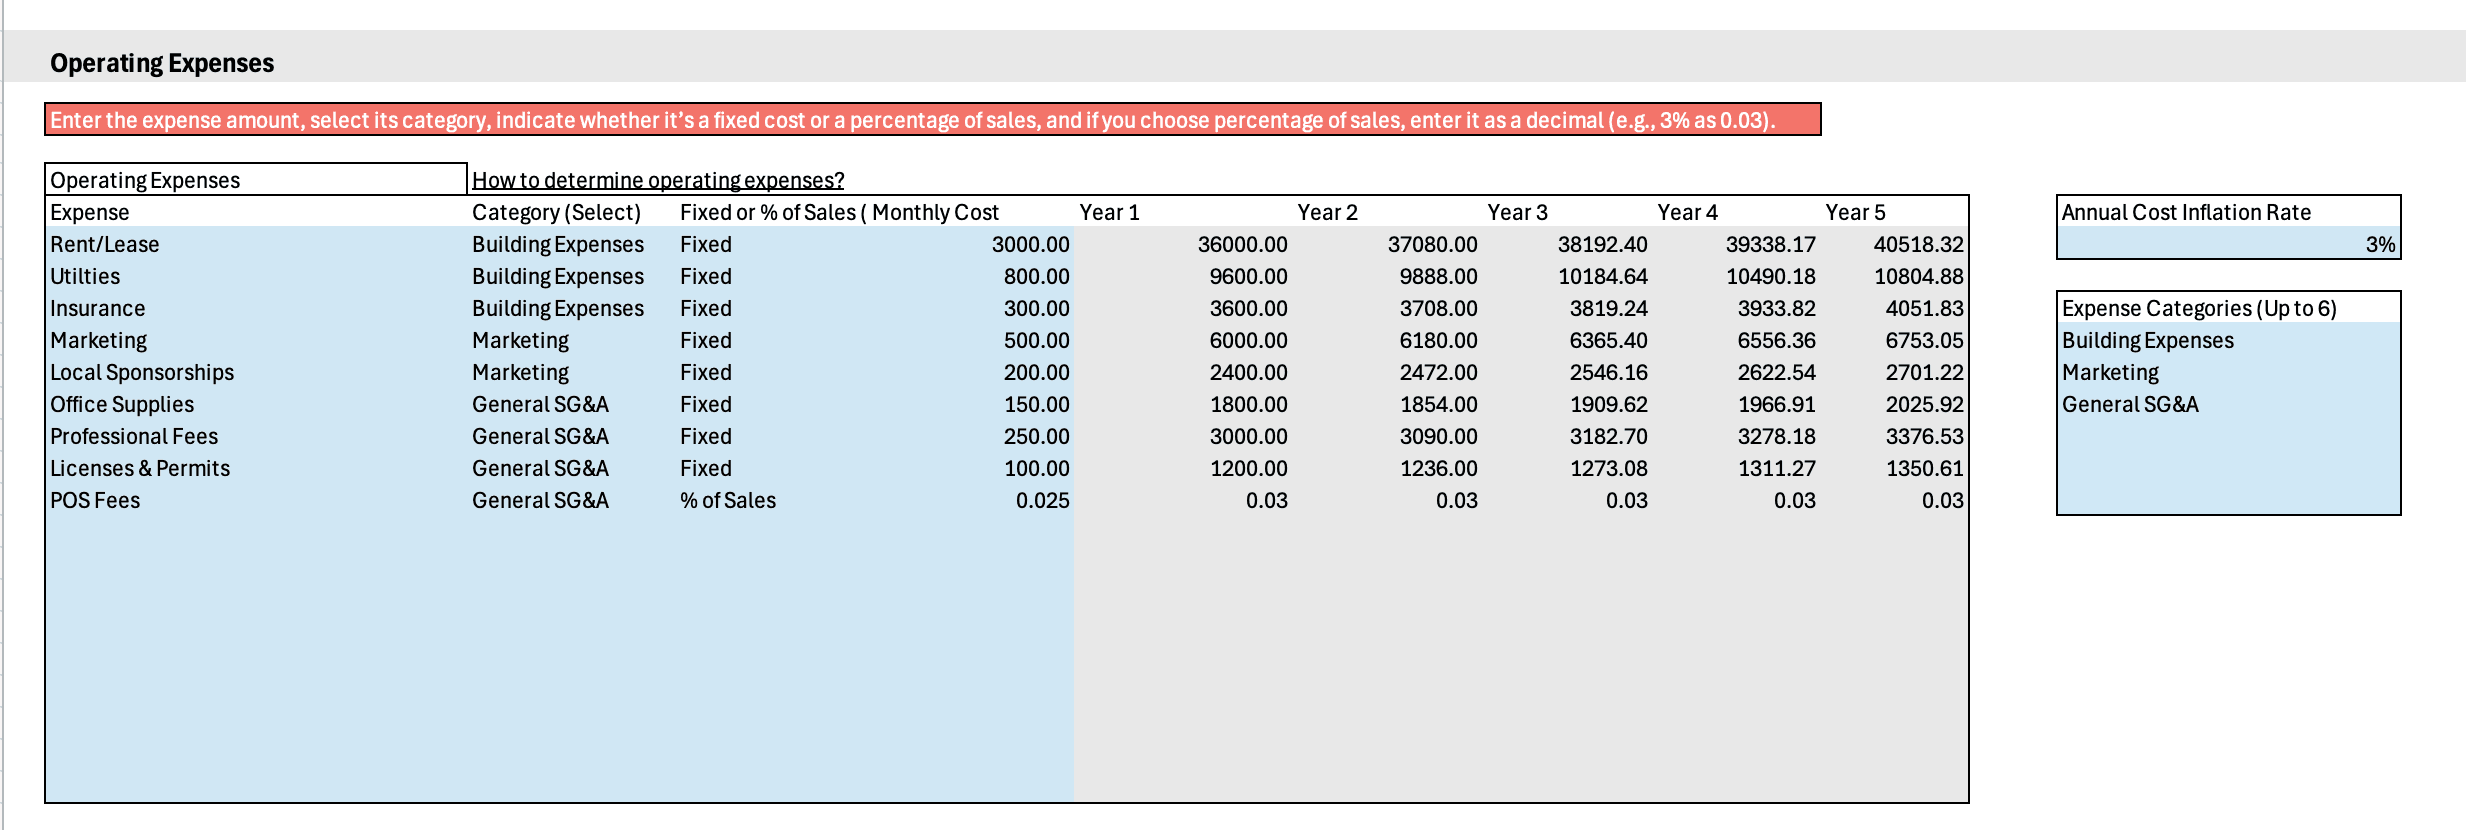Click the POS Fees monthly cost cell 0.025

coord(1041,500)
